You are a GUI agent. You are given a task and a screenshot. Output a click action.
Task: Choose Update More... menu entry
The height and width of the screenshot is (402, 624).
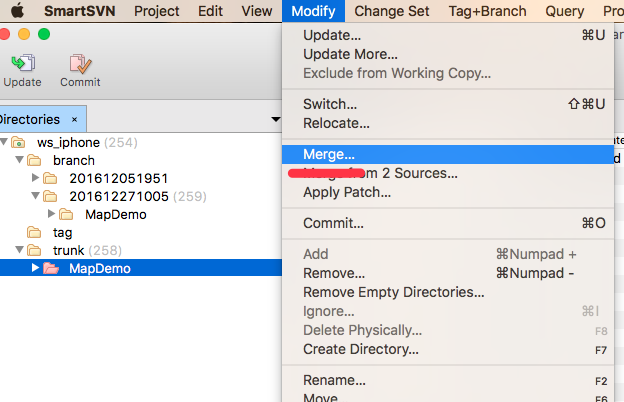click(x=448, y=54)
